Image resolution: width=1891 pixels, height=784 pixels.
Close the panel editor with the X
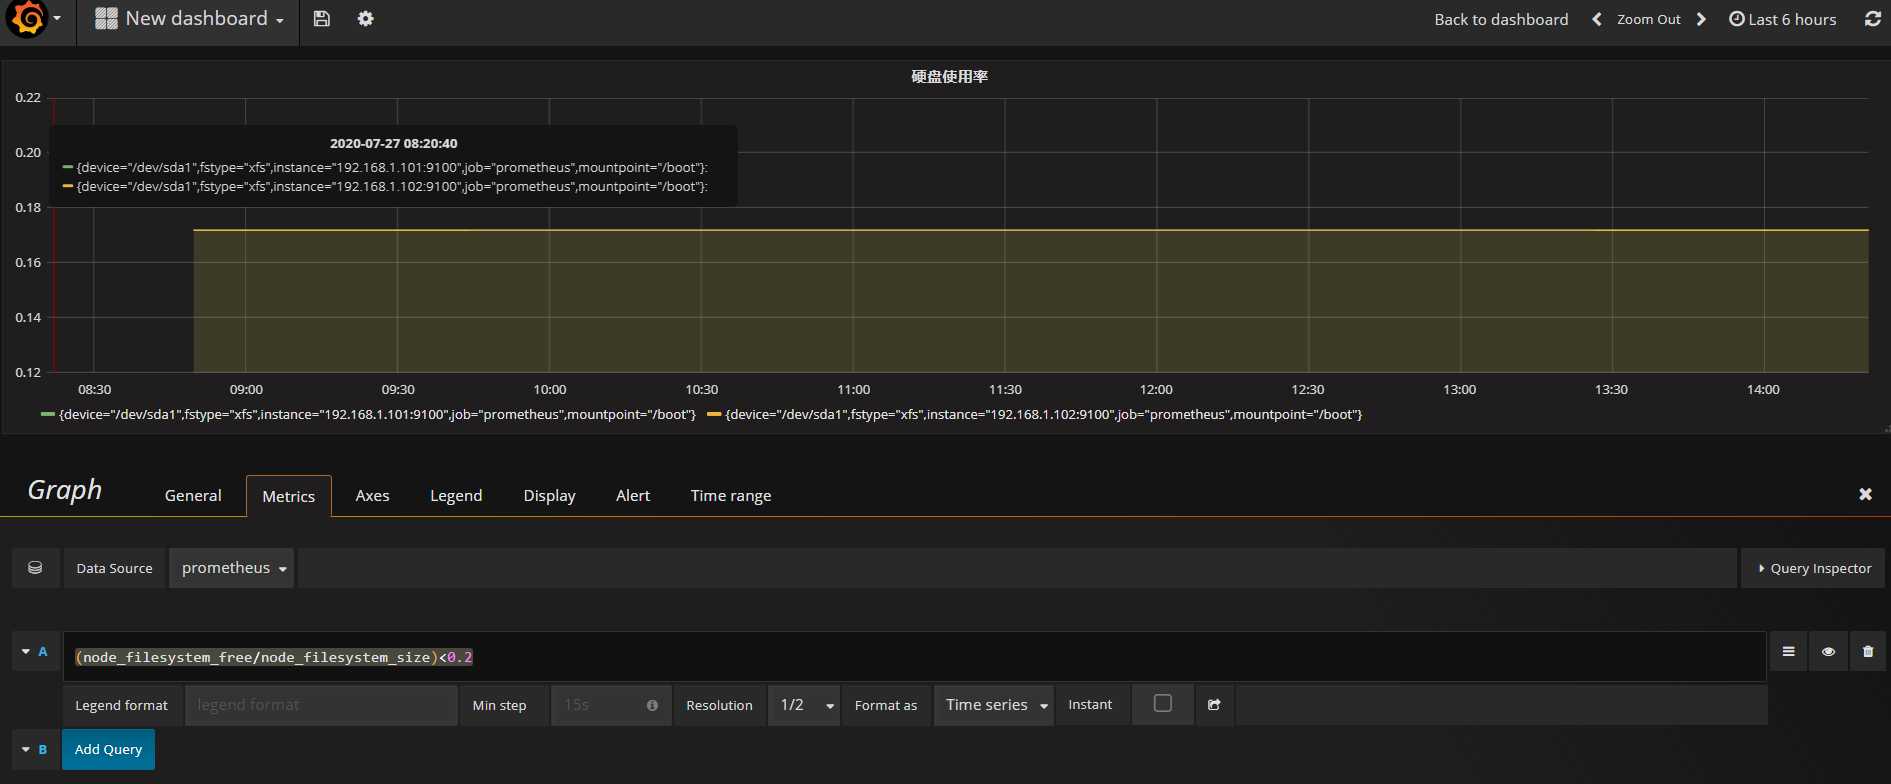1865,494
